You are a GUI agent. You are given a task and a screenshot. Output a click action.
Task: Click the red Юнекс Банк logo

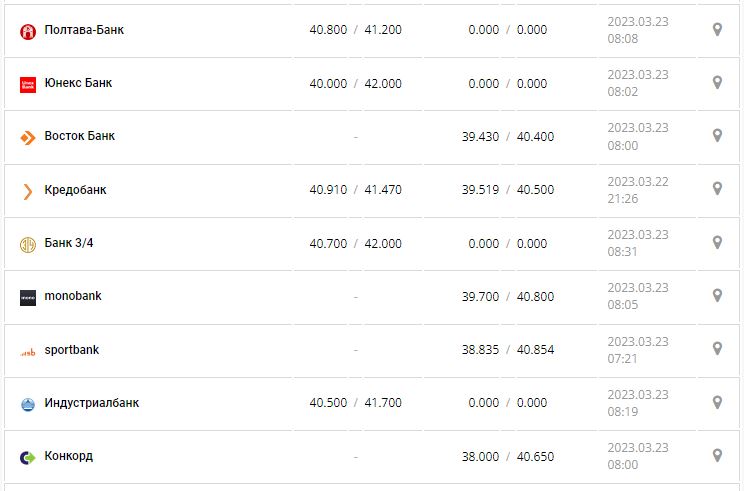click(28, 84)
